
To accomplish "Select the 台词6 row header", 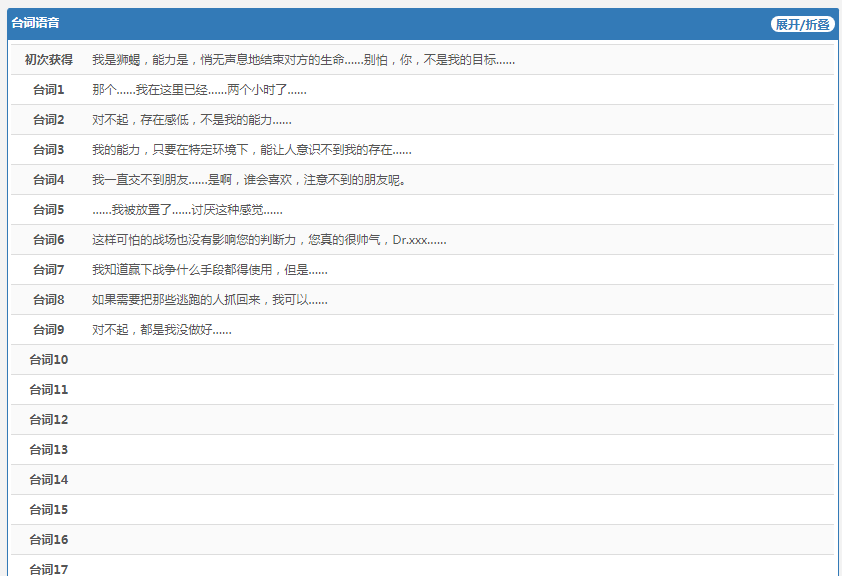I will [48, 240].
